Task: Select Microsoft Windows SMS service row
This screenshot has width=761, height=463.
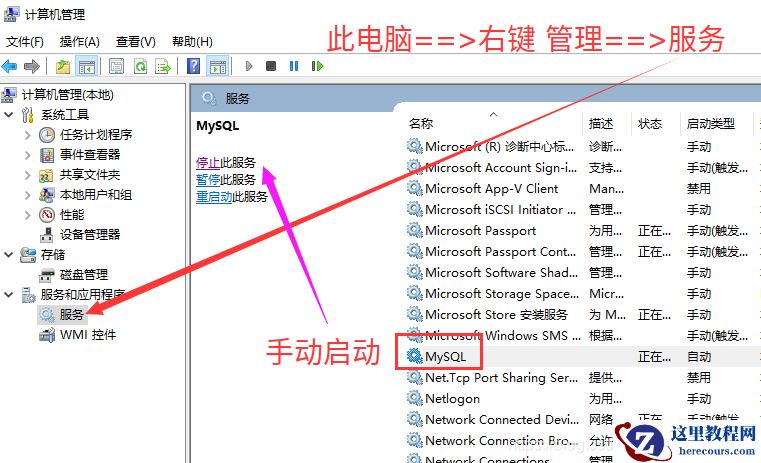Action: [582, 336]
